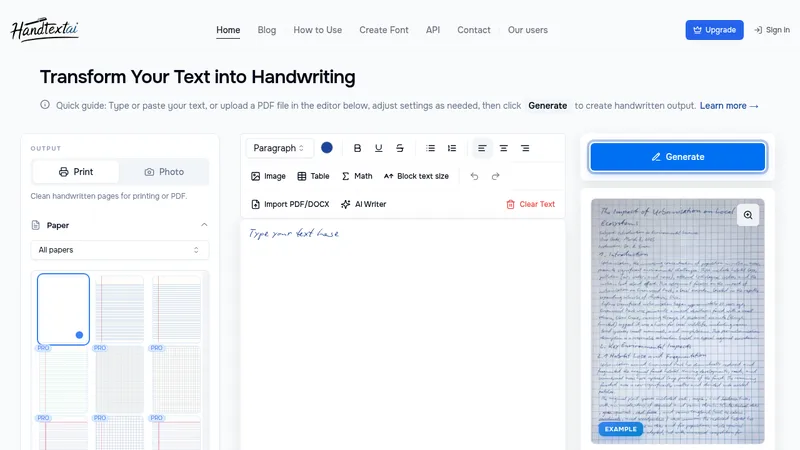Undo the last edit
The width and height of the screenshot is (800, 450).
click(474, 176)
